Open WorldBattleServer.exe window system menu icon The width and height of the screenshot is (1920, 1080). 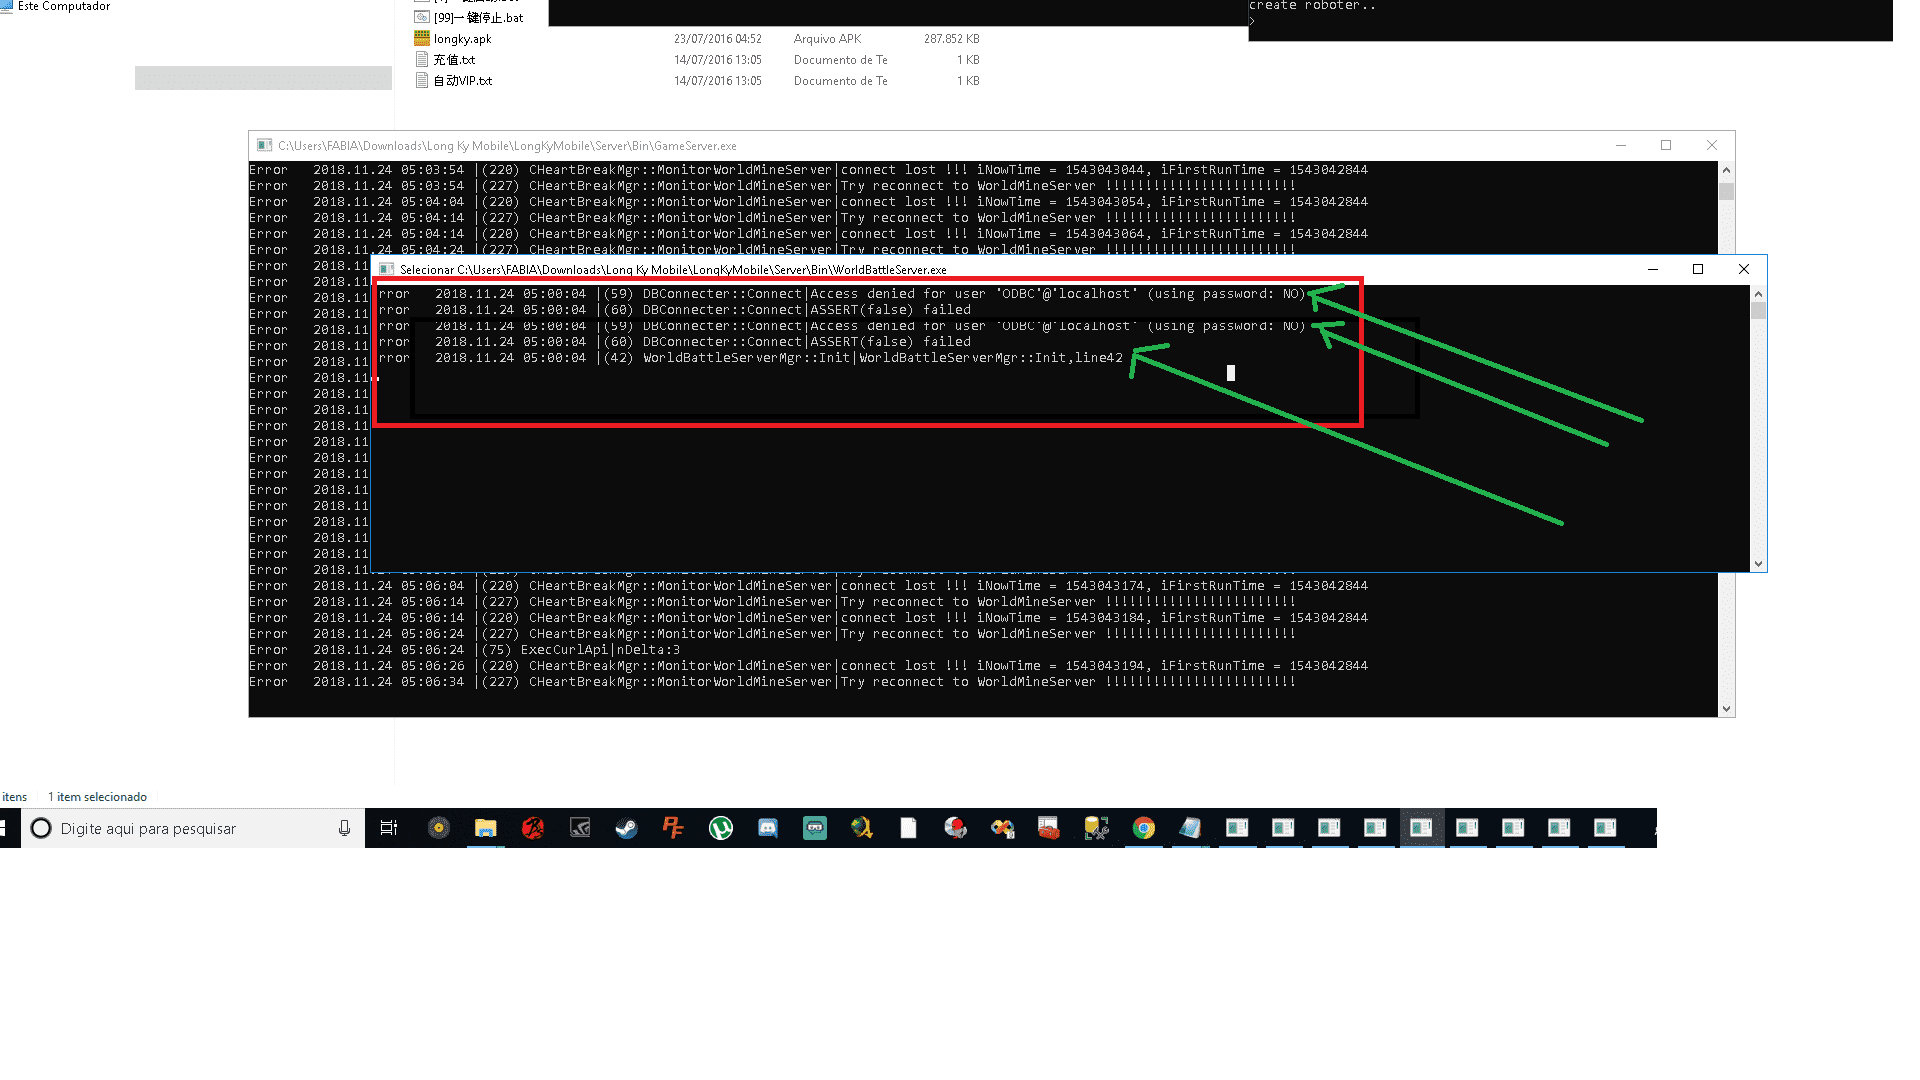click(x=386, y=269)
